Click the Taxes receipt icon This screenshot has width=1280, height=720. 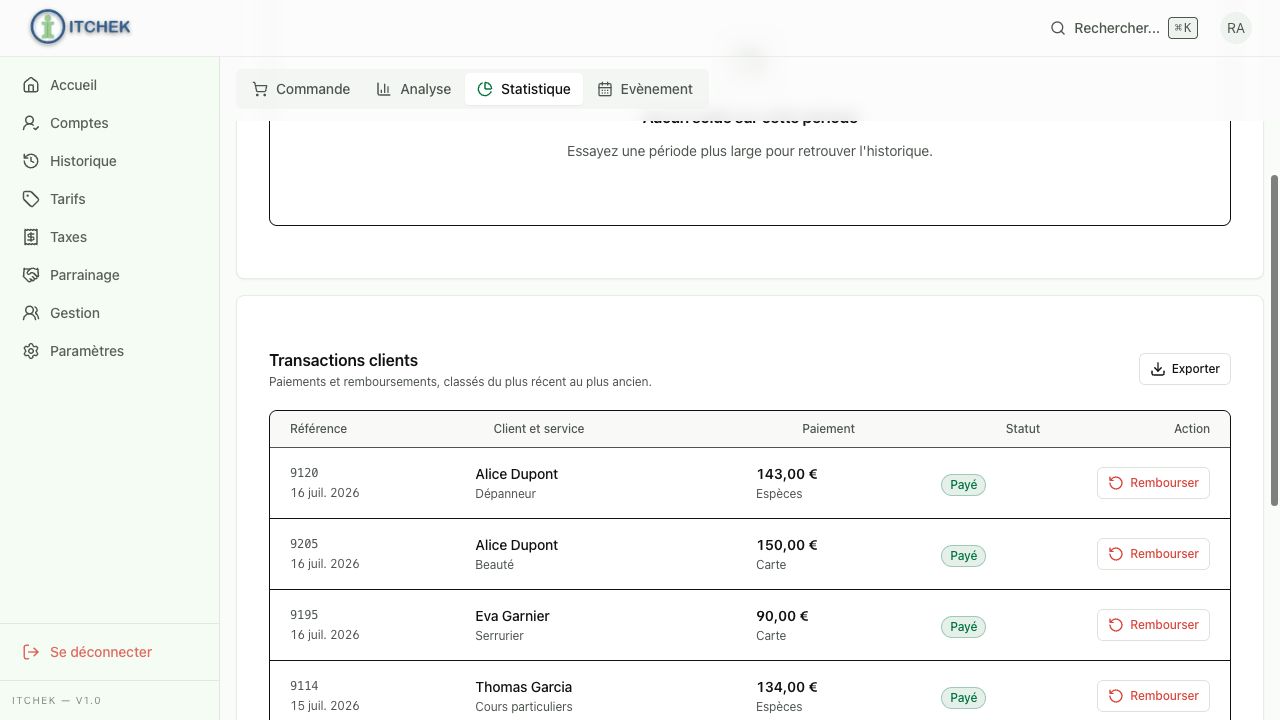[x=31, y=237]
